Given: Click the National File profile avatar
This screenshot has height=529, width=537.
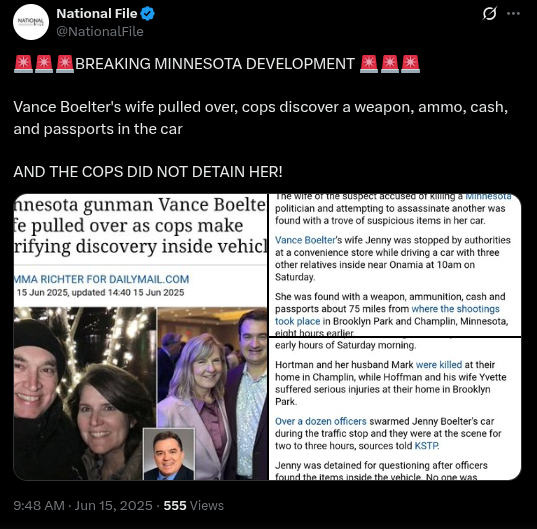Looking at the screenshot, I should (31, 22).
